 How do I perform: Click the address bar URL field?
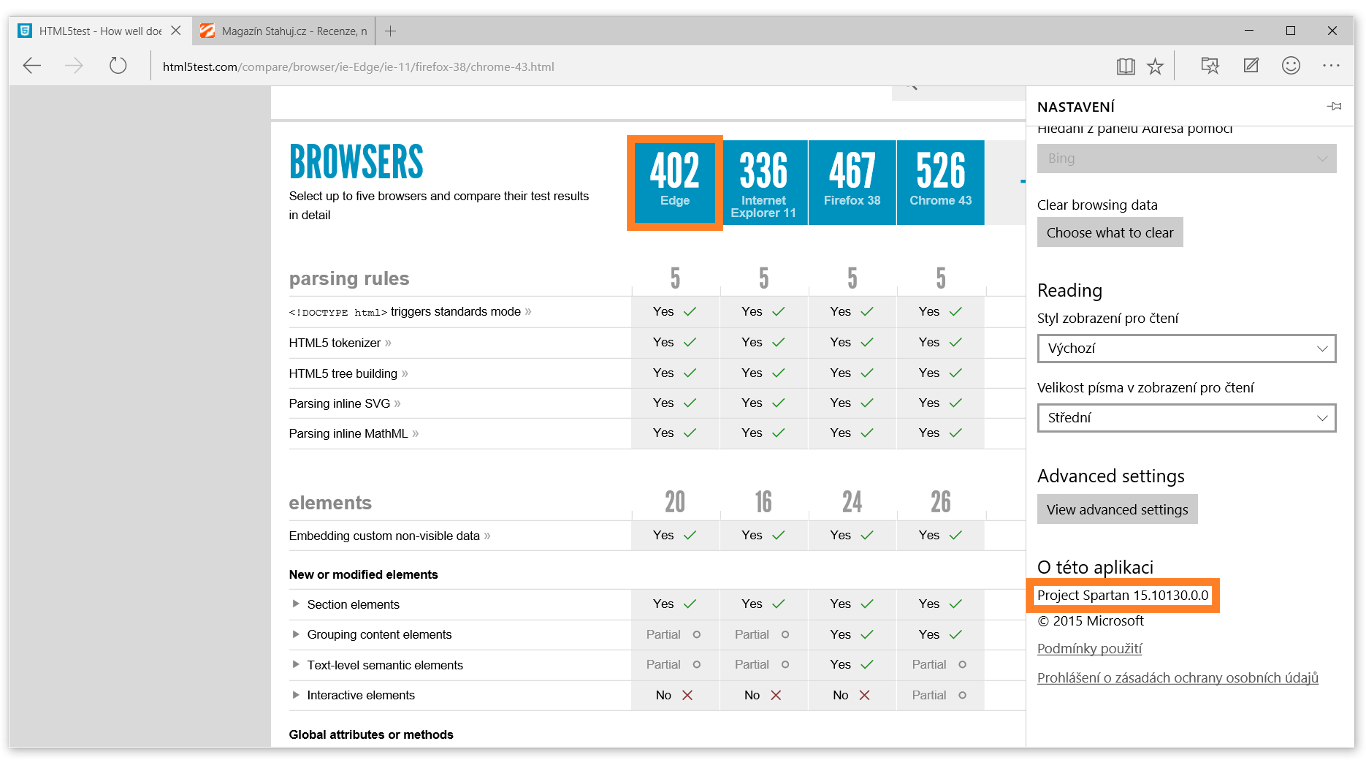(358, 67)
